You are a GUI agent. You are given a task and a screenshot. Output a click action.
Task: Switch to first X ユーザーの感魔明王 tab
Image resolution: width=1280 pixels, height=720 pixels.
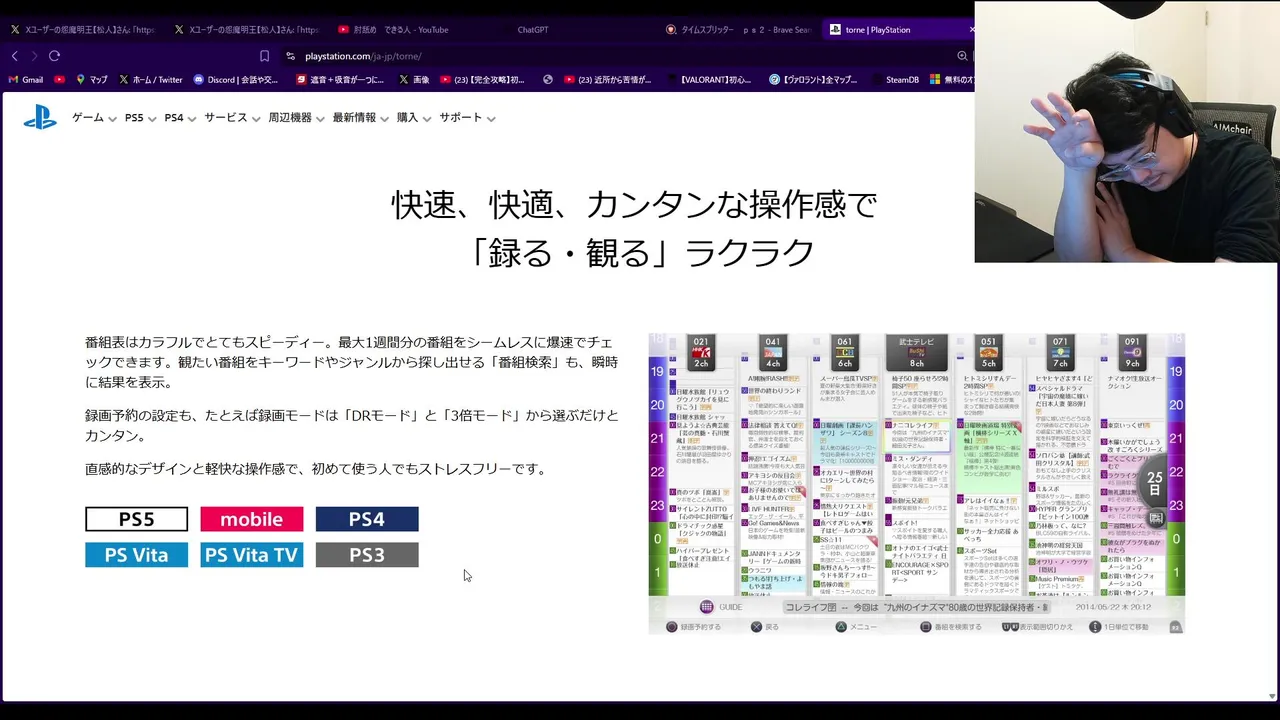(82, 30)
